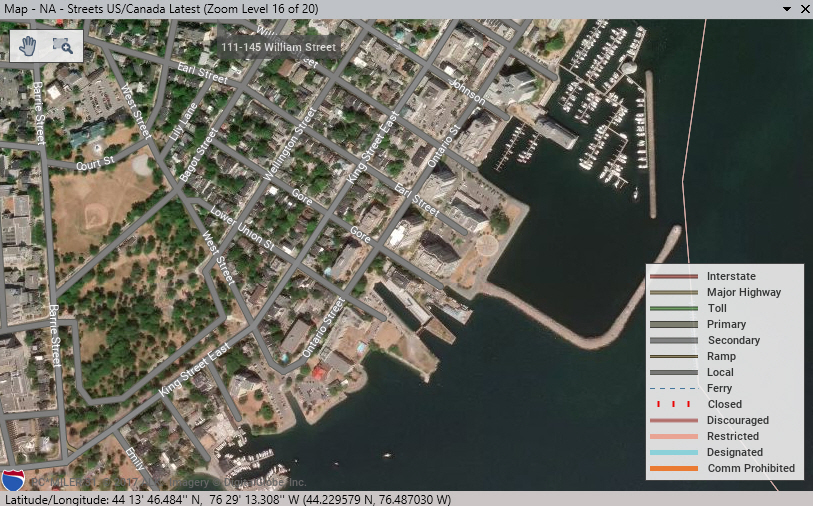Click the Comm Prohibited orange legend swatch
Image resolution: width=813 pixels, height=506 pixels.
click(x=673, y=468)
